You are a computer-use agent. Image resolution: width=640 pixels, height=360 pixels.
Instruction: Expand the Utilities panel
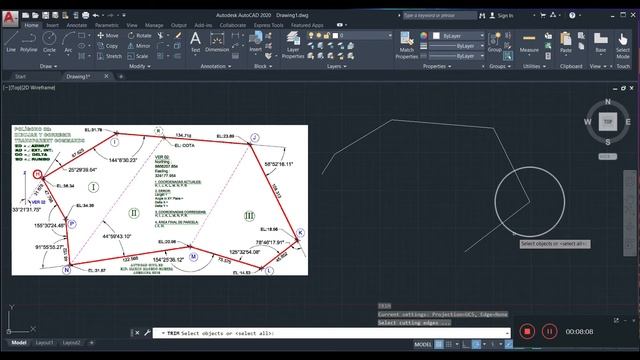[534, 66]
